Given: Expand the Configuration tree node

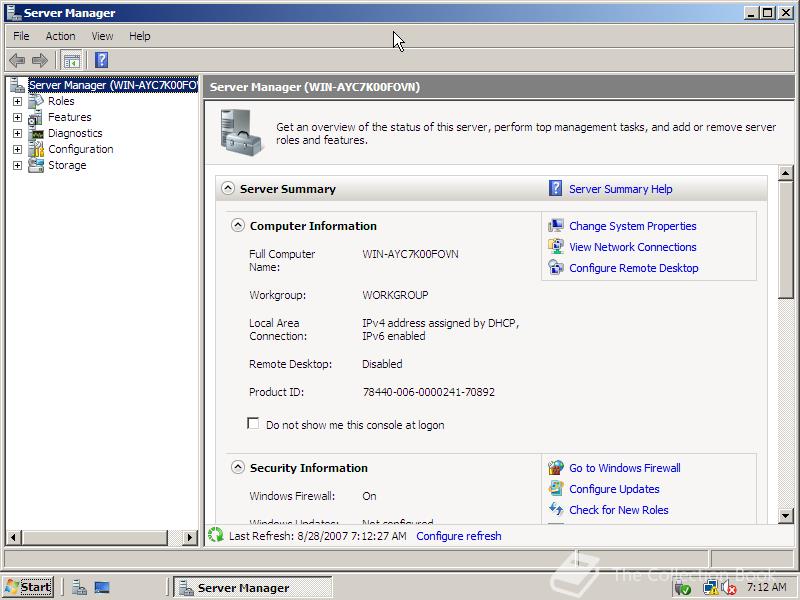Looking at the screenshot, I should (17, 149).
